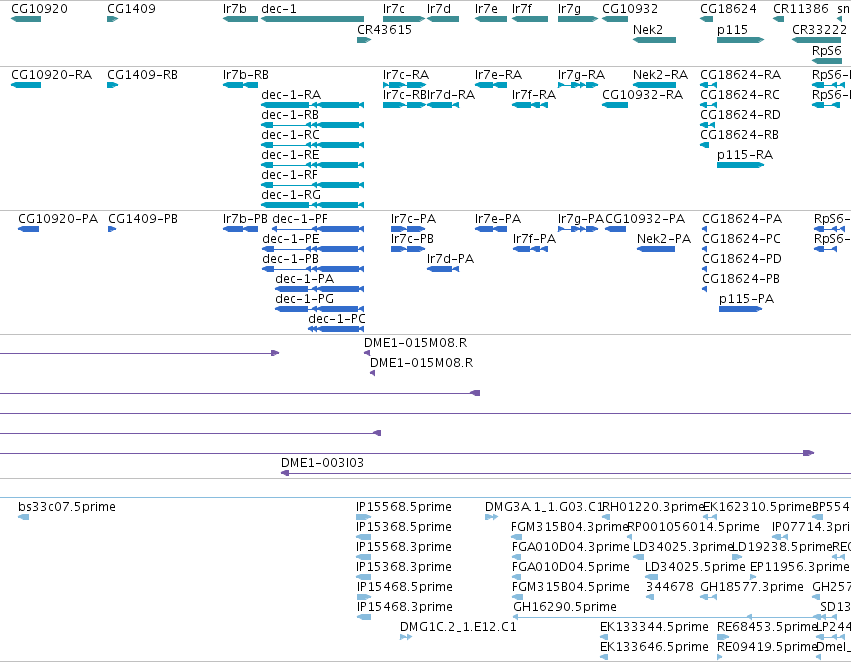
Task: Select the 'Nek2' gene label
Action: click(648, 30)
